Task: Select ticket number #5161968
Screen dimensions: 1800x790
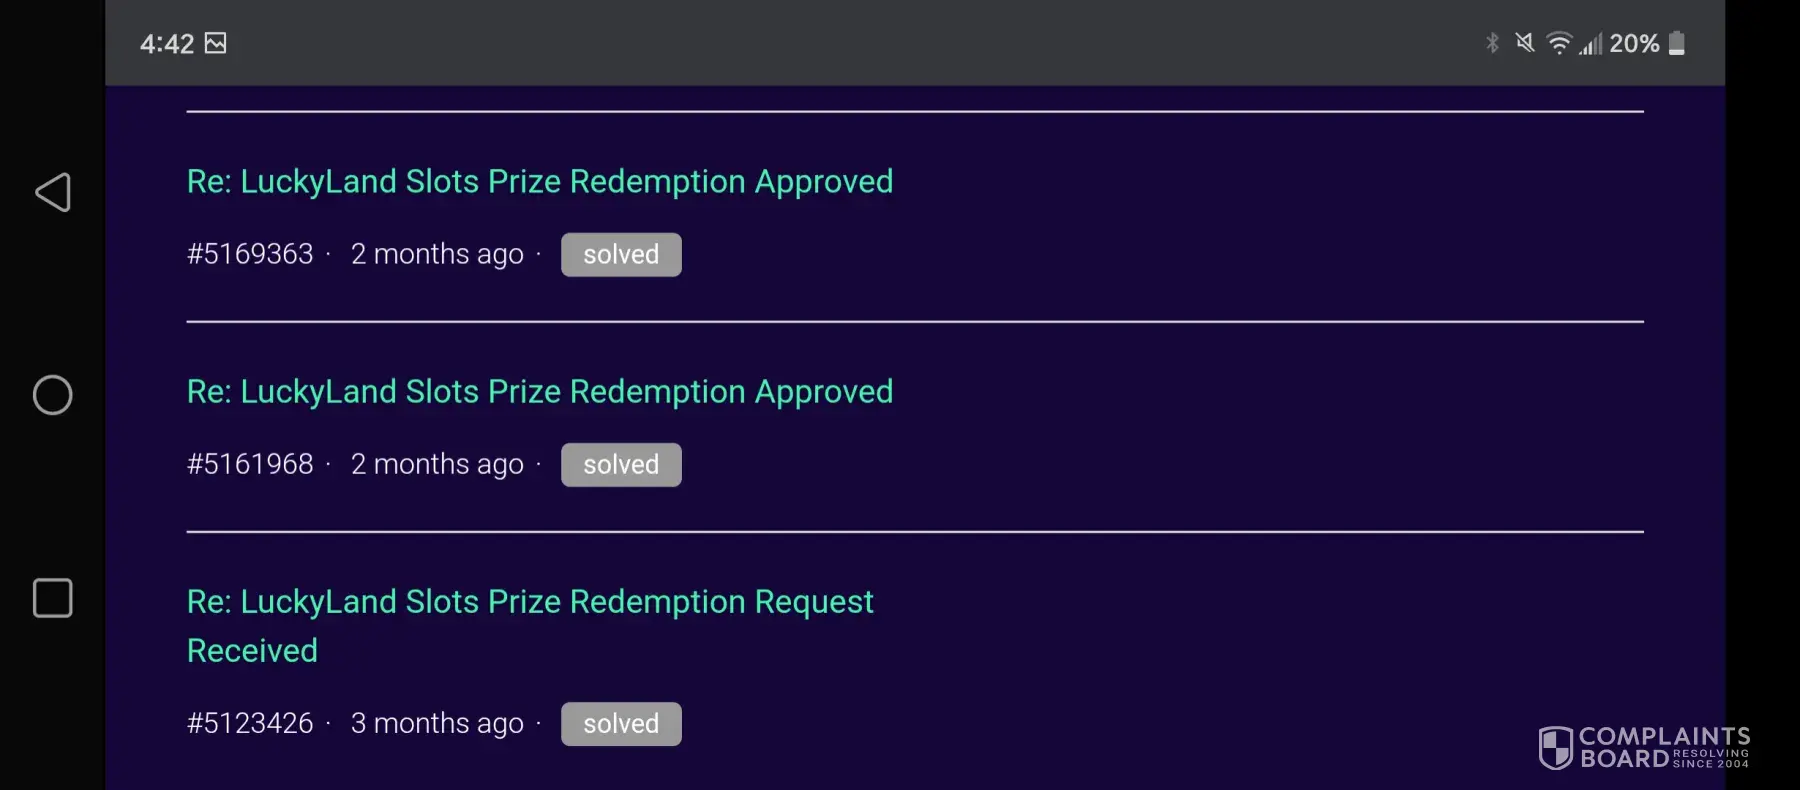Action: point(250,465)
